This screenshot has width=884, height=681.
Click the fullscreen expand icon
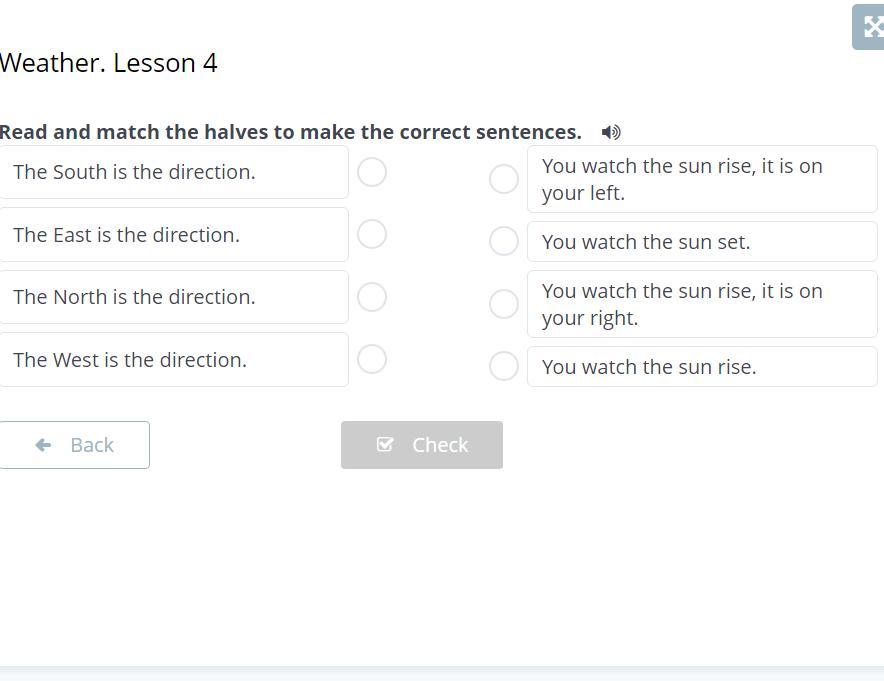871,27
